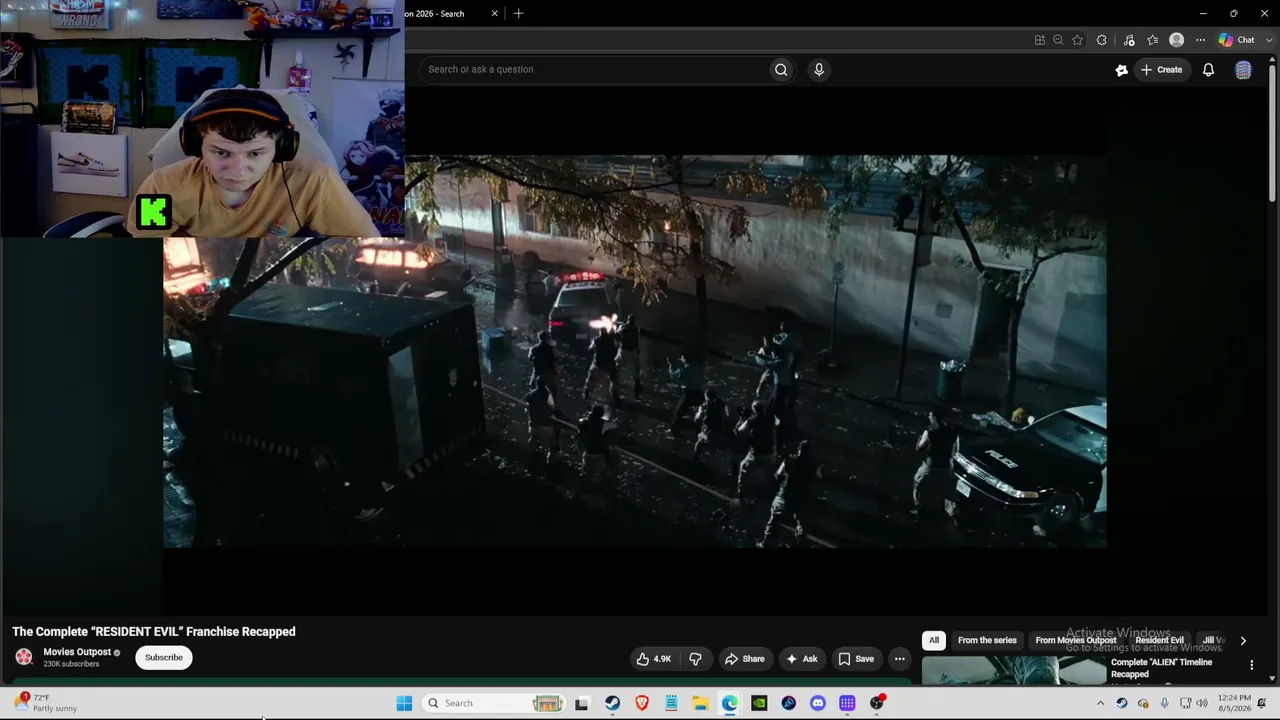Save the video to a playlist
1280x720 pixels.
pyautogui.click(x=856, y=659)
